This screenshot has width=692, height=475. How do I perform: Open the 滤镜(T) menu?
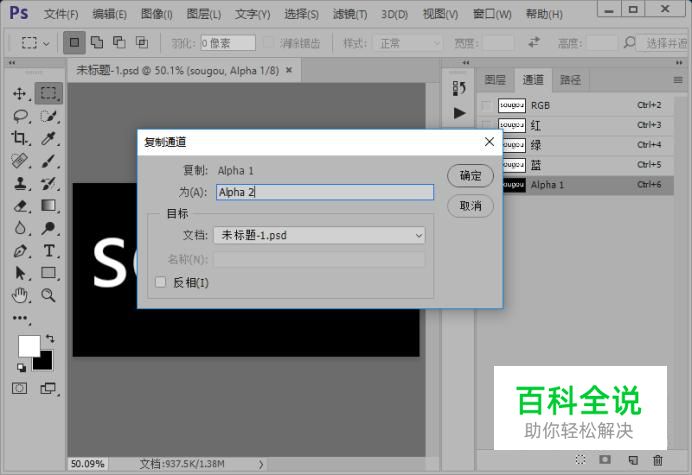point(350,14)
